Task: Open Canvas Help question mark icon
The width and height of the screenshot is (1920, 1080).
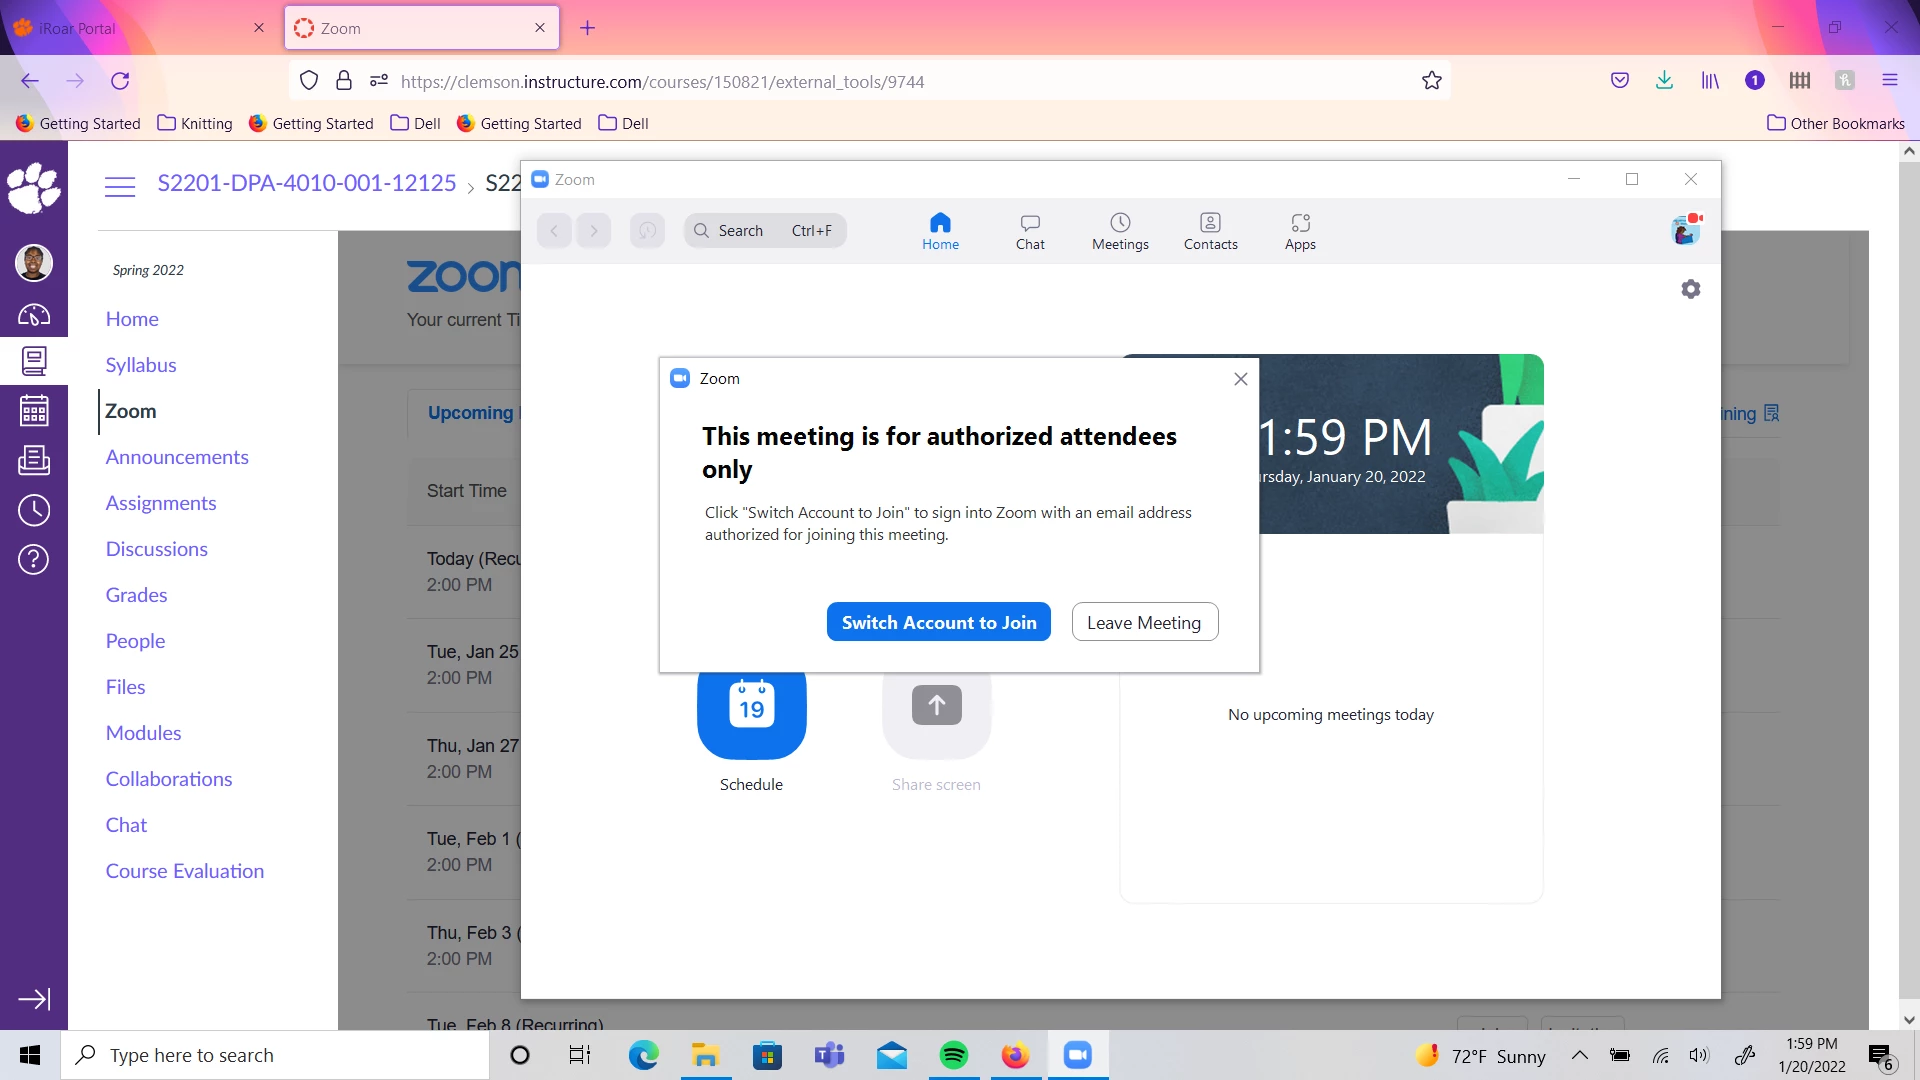Action: [34, 560]
